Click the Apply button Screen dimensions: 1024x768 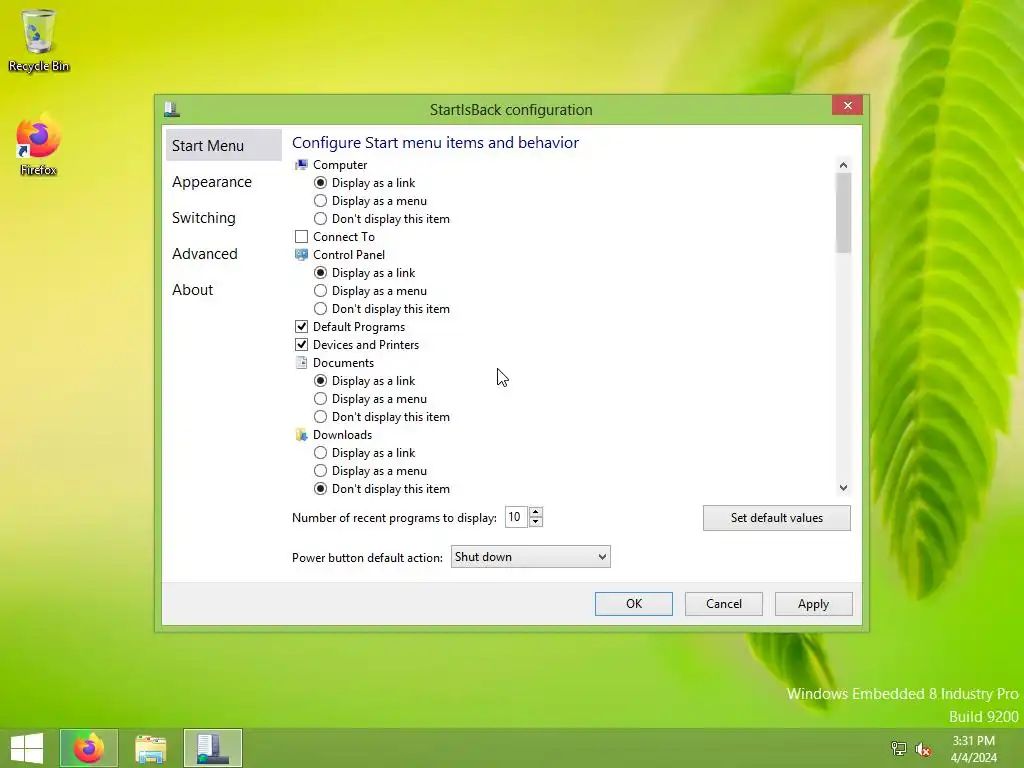tap(813, 603)
